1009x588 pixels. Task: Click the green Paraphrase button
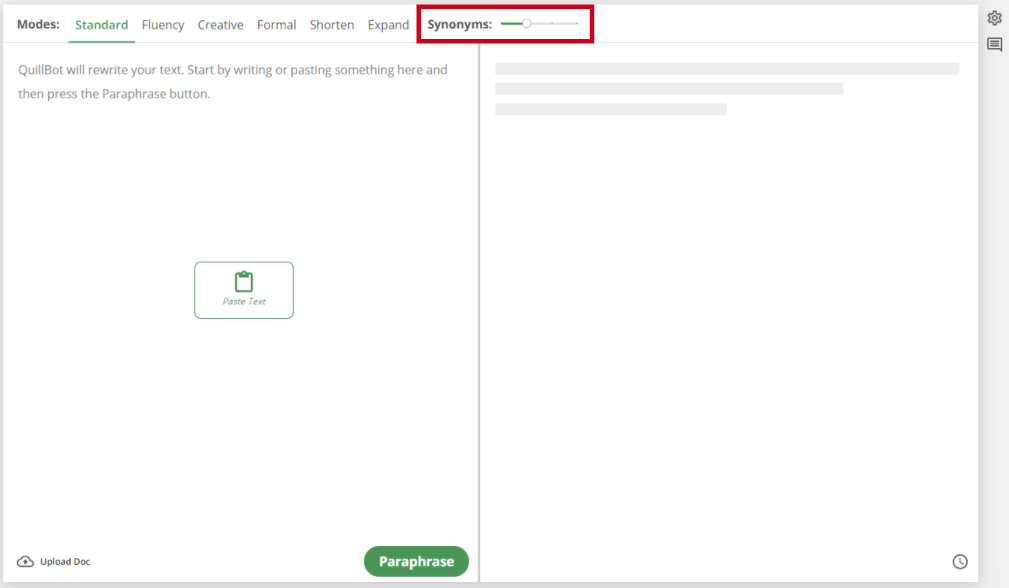point(416,561)
